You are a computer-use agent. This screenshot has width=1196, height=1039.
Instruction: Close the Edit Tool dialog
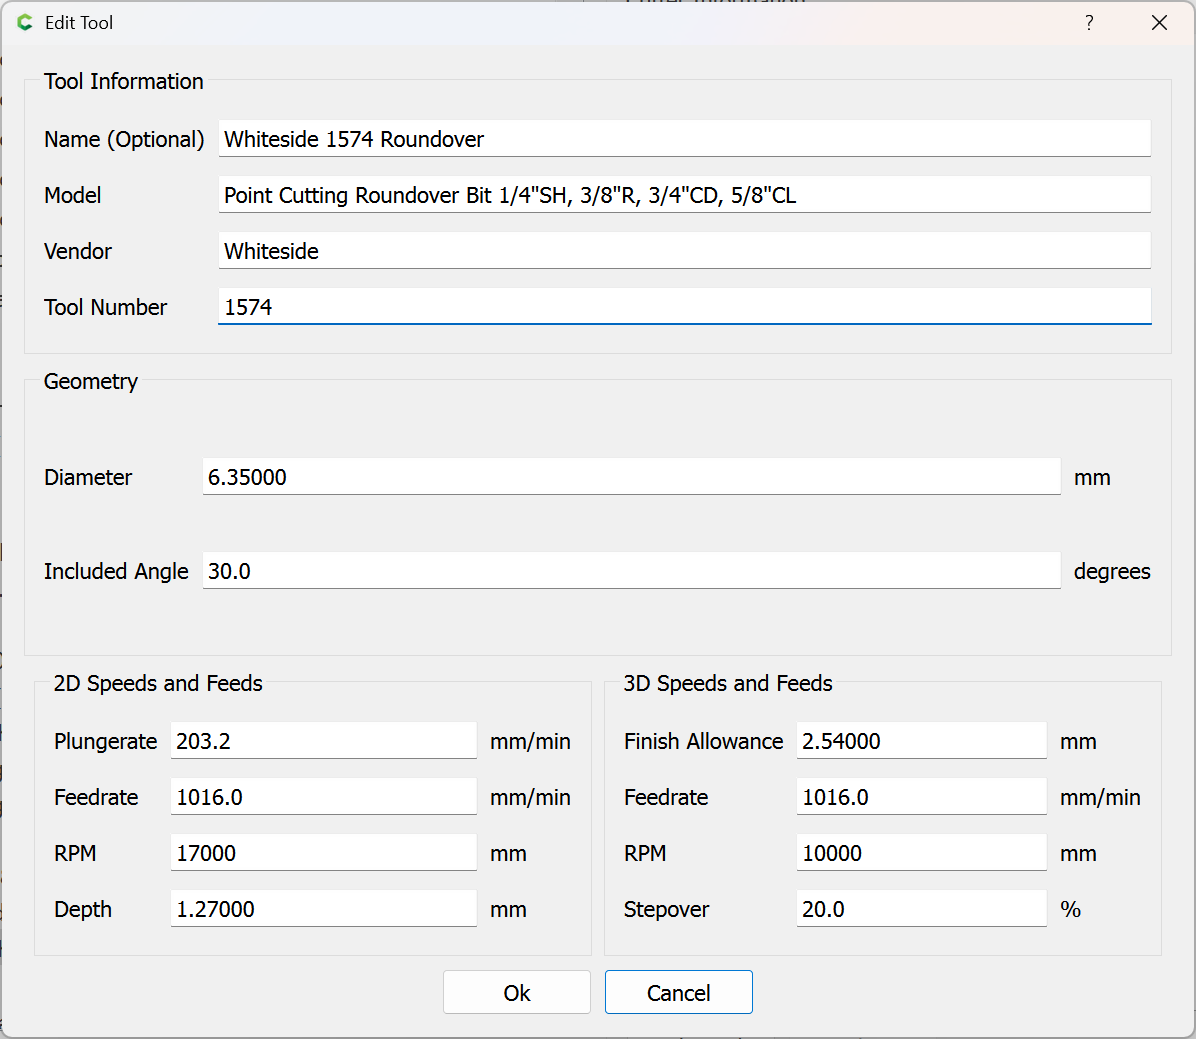pos(1159,23)
